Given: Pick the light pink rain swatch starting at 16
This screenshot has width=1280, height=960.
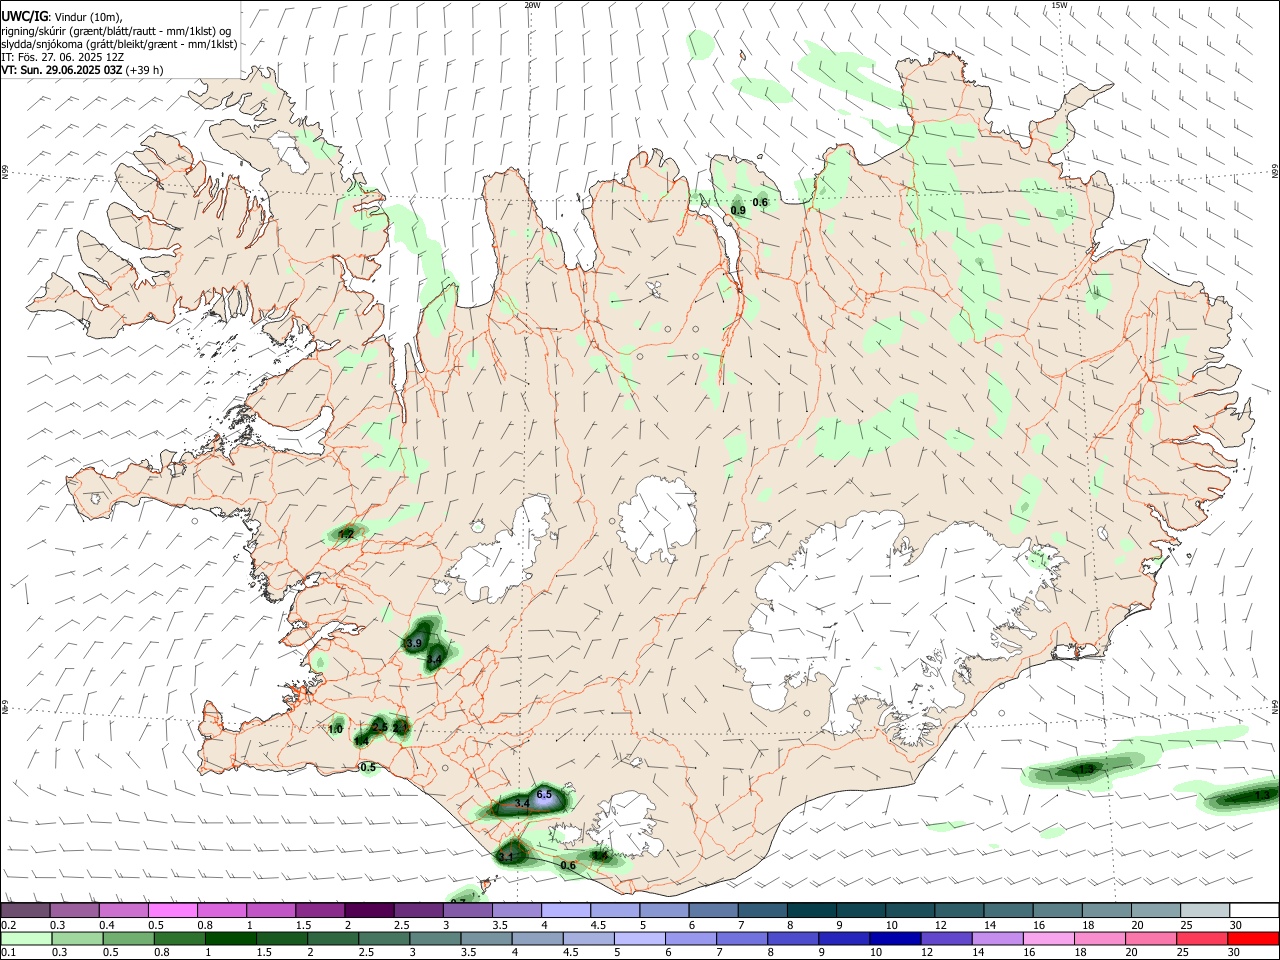Looking at the screenshot, I should [x=1048, y=939].
